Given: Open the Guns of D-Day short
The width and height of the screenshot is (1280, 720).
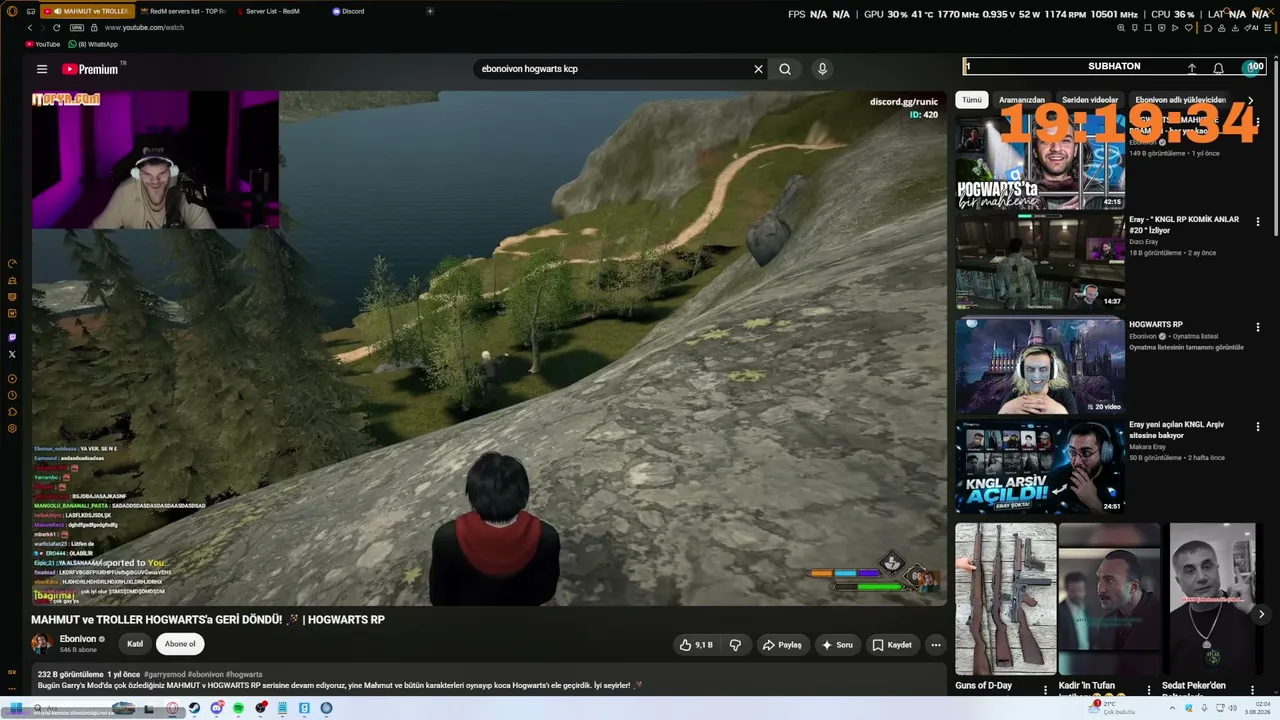Looking at the screenshot, I should click(x=1005, y=598).
